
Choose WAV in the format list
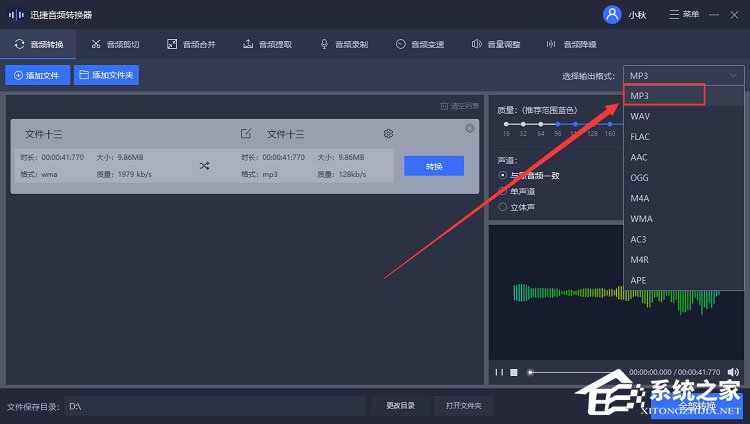pos(684,116)
